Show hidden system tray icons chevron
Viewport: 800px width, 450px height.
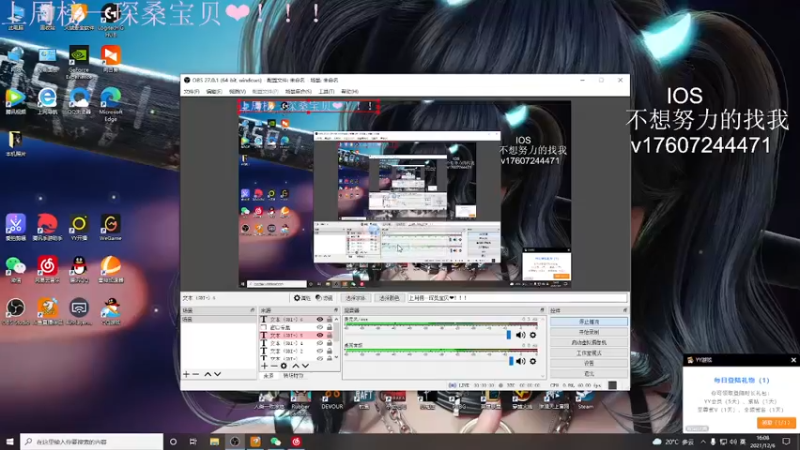tap(703, 442)
